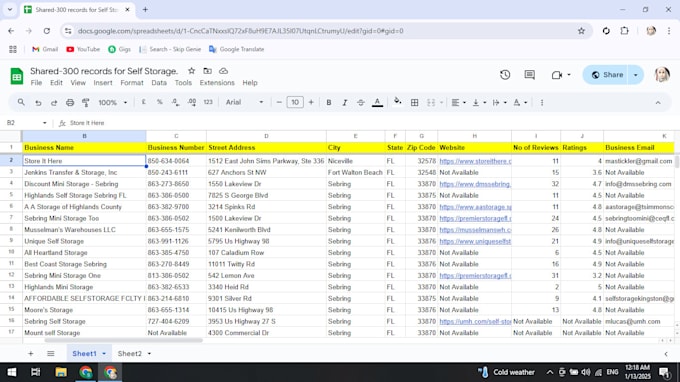Open horizontal align dropdown
680x382 pixels.
pos(458,103)
